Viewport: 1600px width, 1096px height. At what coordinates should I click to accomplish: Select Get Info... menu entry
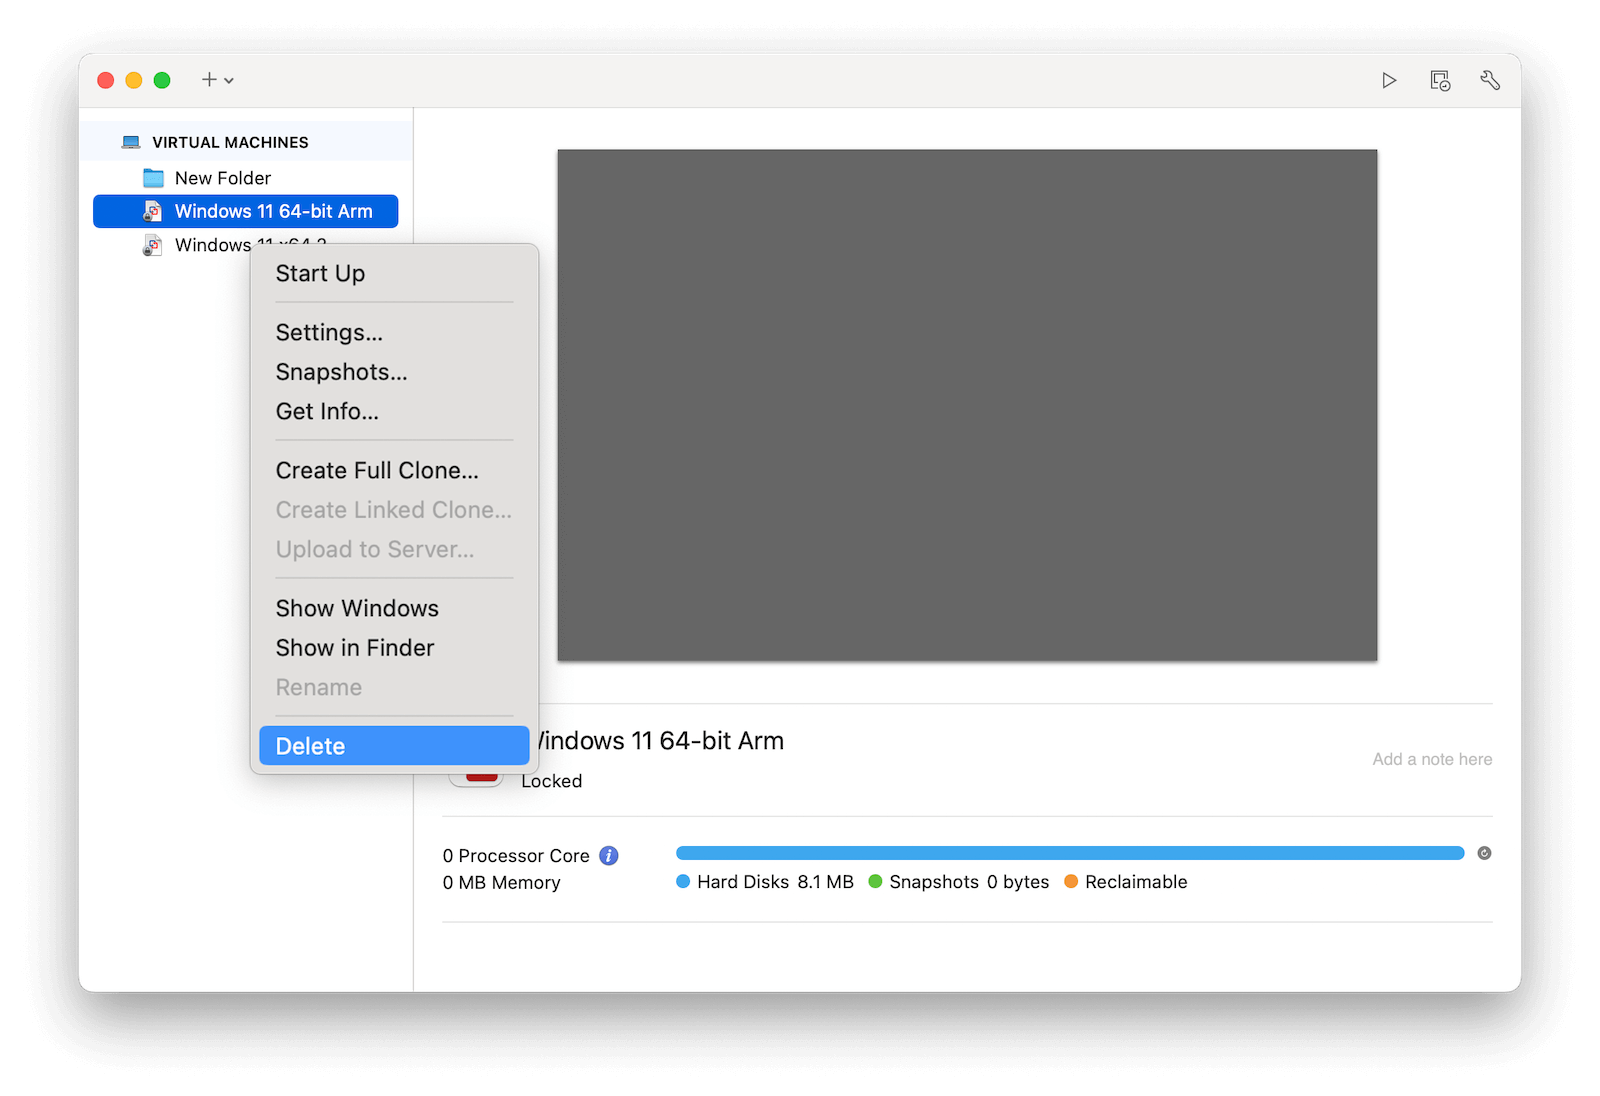tap(394, 412)
